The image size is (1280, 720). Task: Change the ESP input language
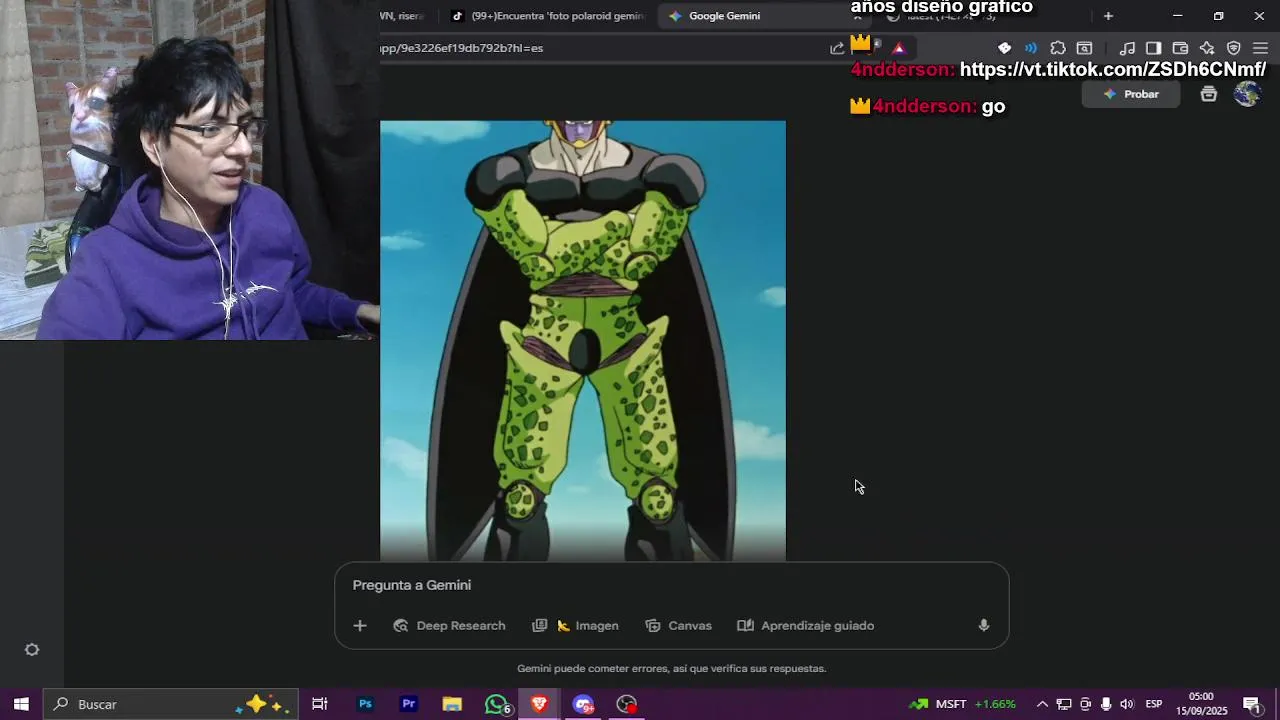[x=1153, y=704]
